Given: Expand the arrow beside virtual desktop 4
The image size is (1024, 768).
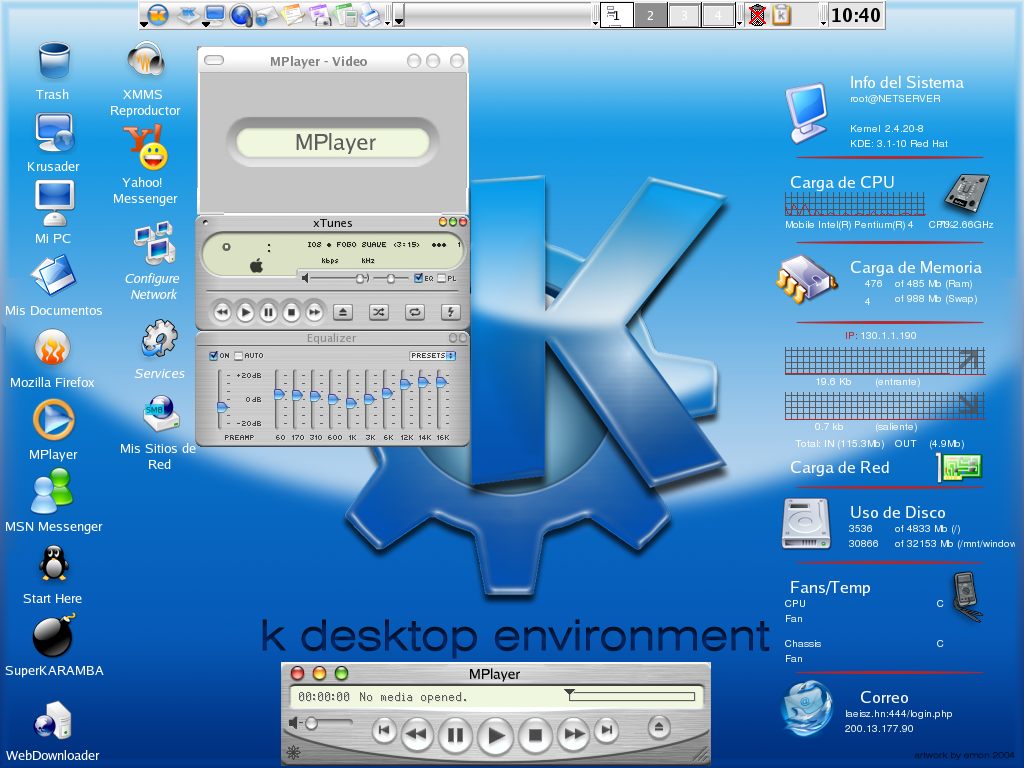Looking at the screenshot, I should pyautogui.click(x=739, y=24).
